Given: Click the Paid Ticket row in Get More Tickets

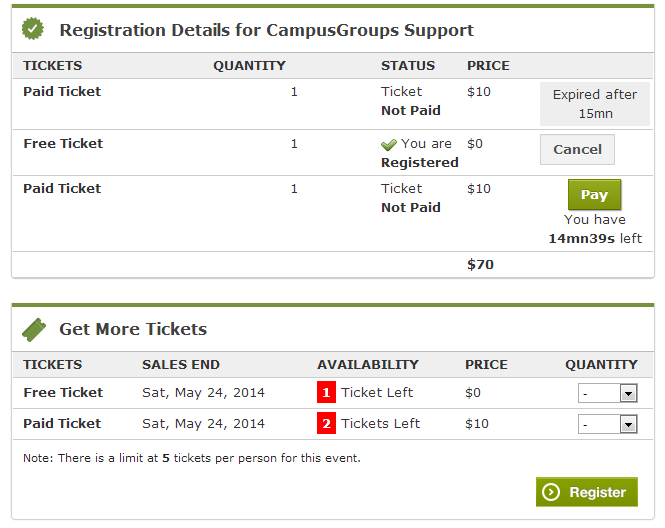Looking at the screenshot, I should click(333, 424).
